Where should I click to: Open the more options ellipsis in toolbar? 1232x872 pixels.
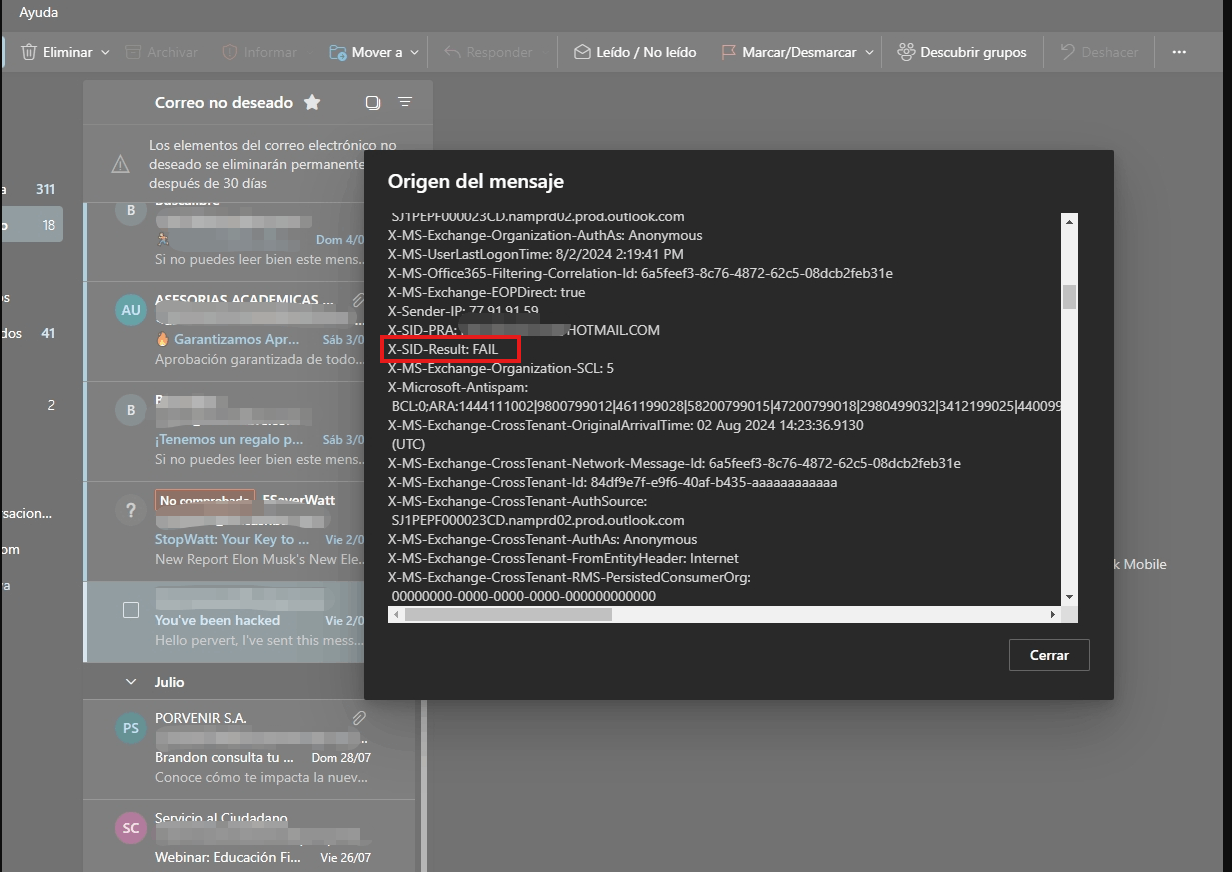pyautogui.click(x=1179, y=52)
